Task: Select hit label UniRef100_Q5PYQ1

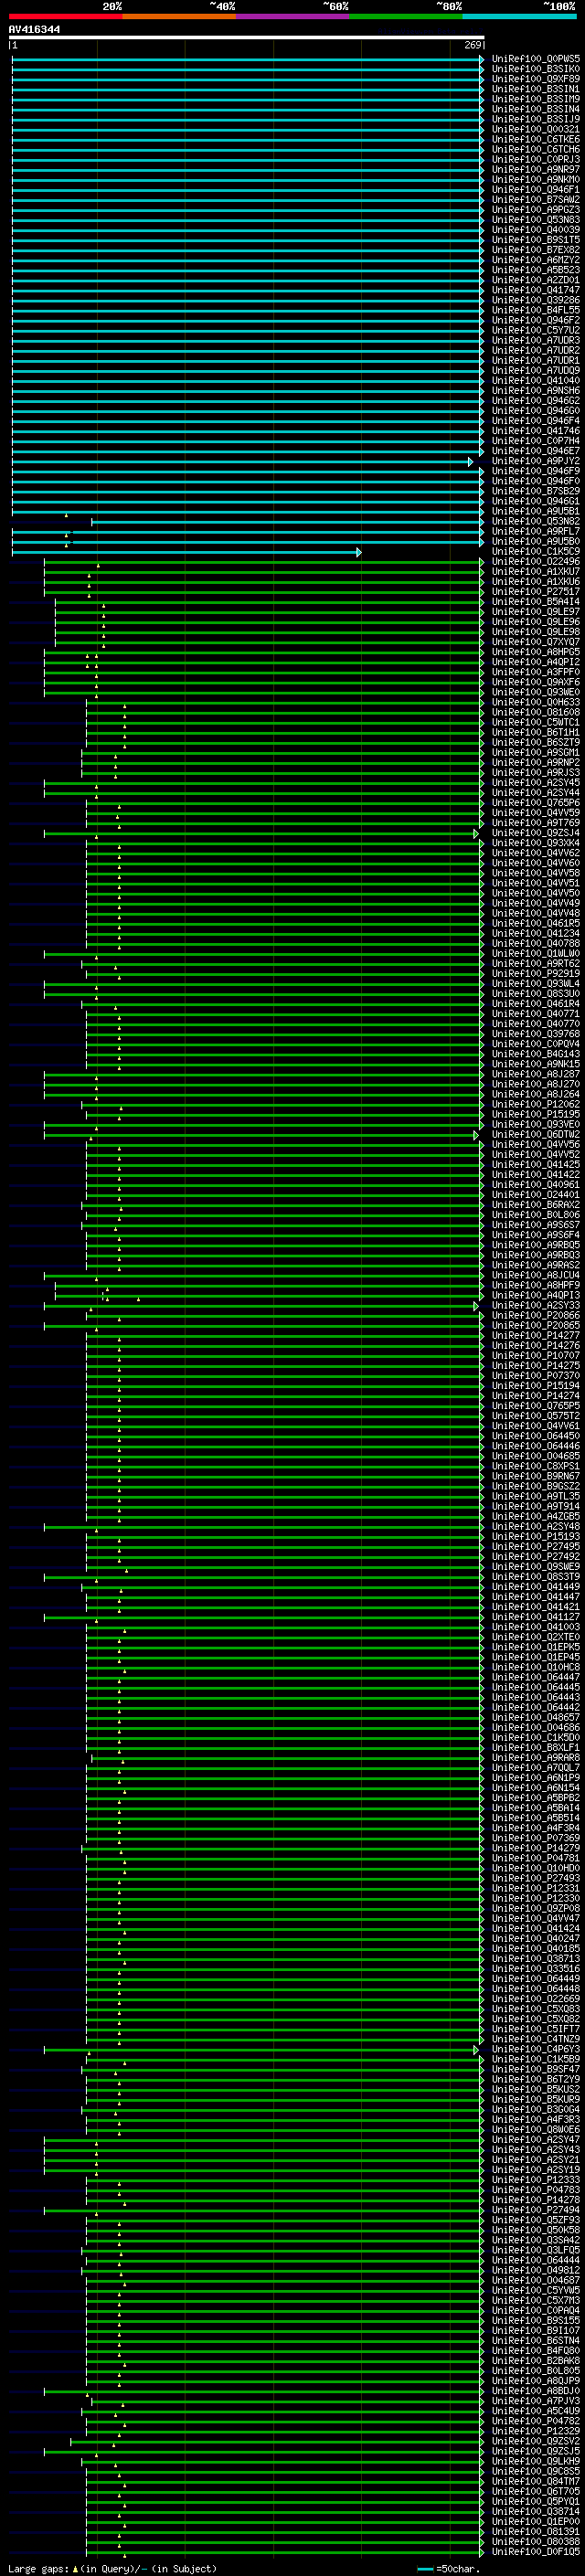Action: (x=536, y=2501)
